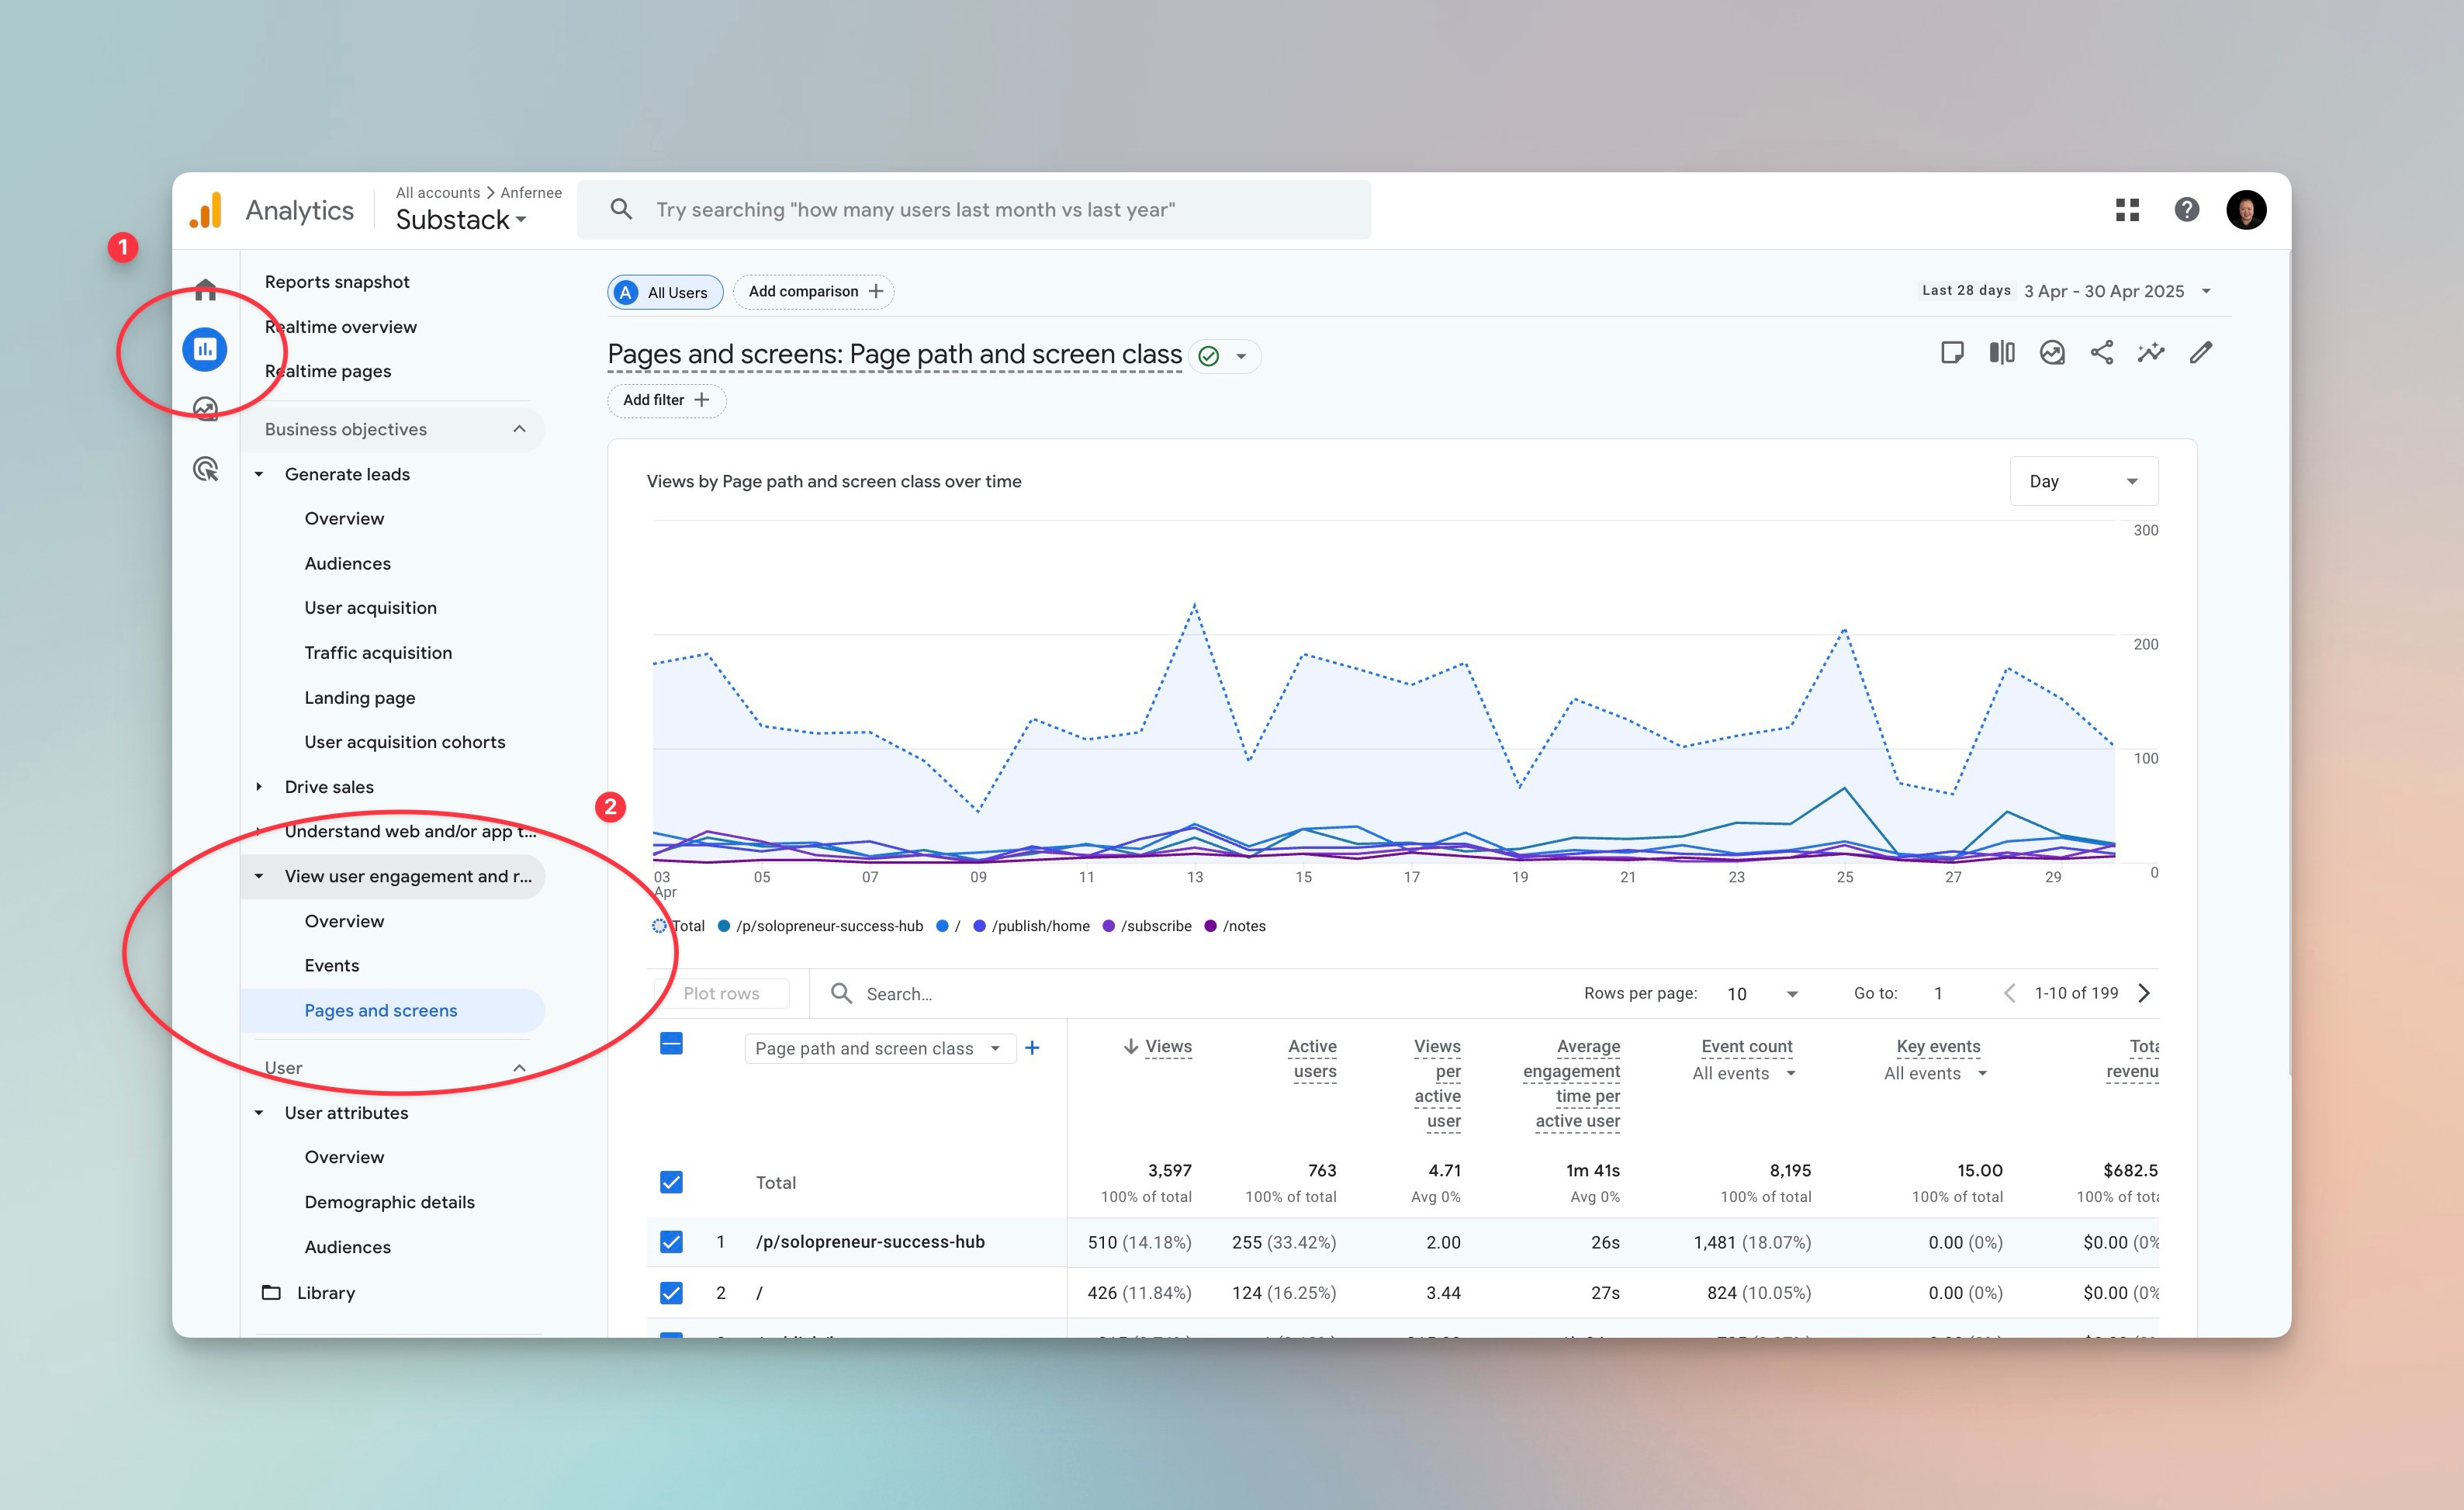Sort by Active users column header
The width and height of the screenshot is (2464, 1510).
(x=1312, y=1059)
